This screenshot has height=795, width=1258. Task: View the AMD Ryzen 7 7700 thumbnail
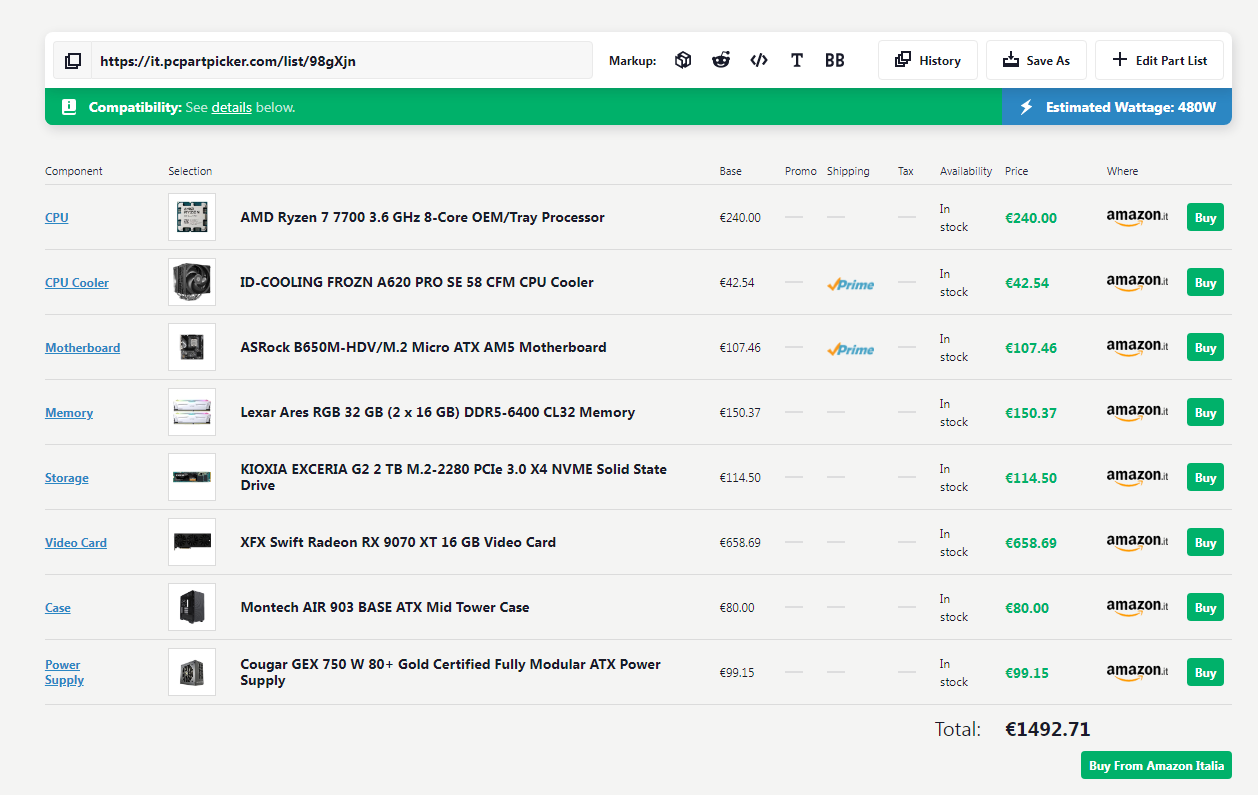(192, 217)
